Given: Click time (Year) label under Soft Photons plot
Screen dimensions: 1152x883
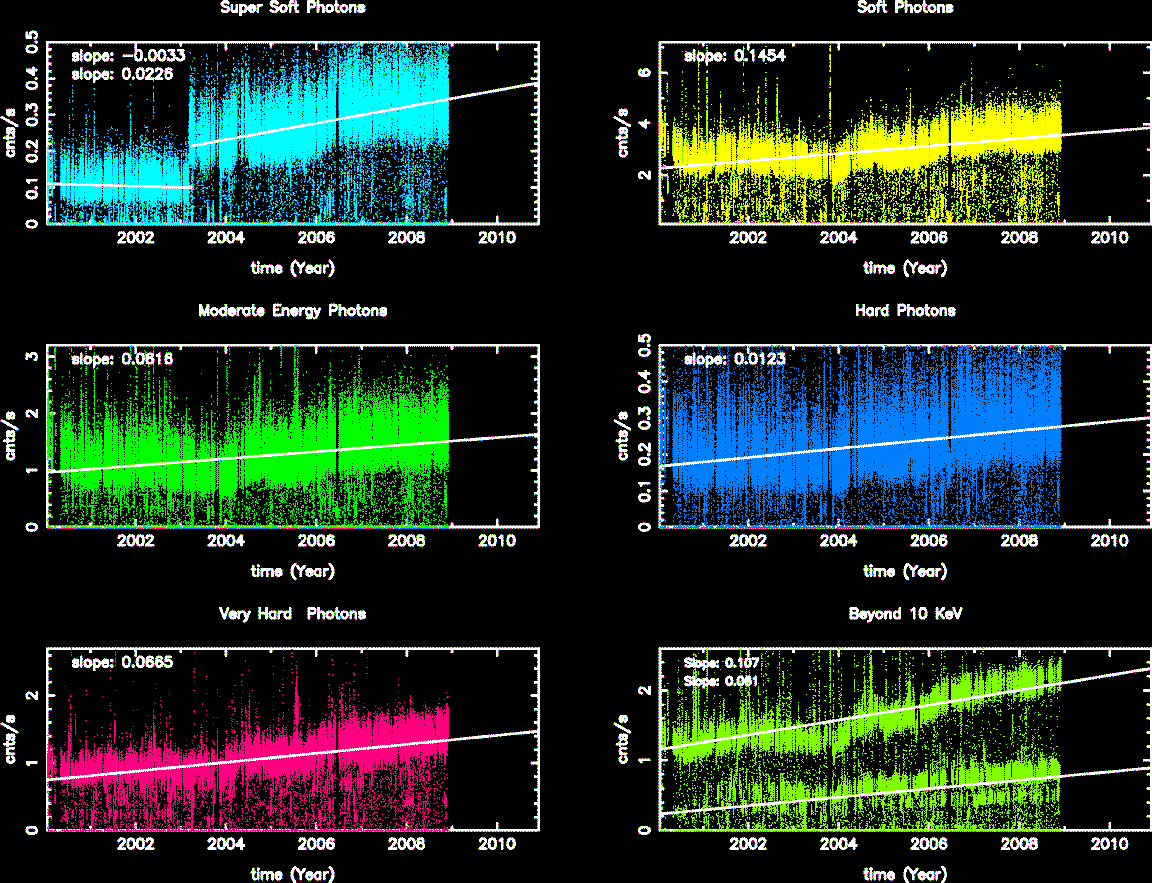Looking at the screenshot, I should click(905, 268).
